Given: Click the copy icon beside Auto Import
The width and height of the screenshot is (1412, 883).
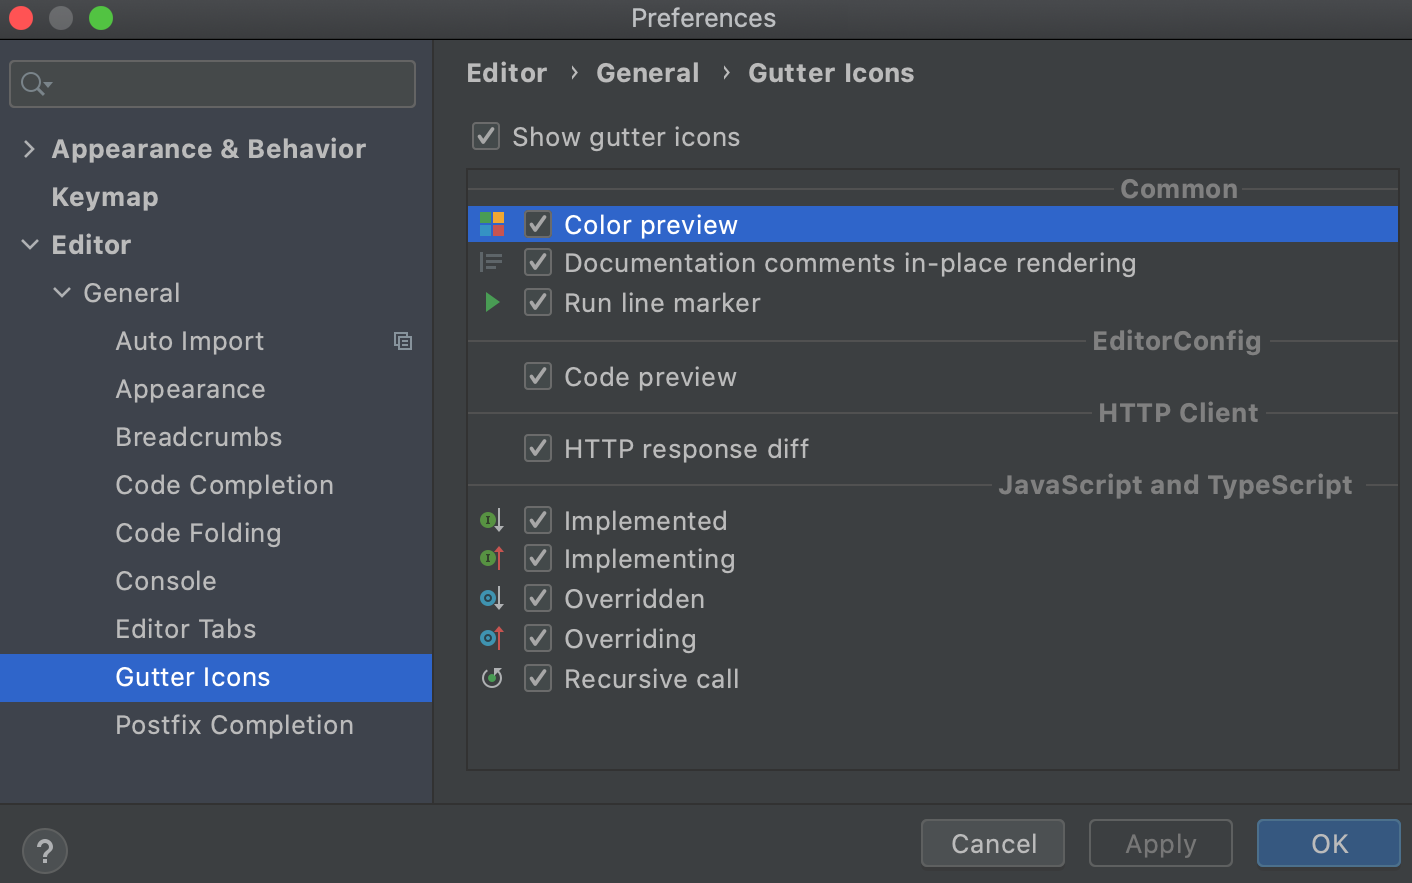Looking at the screenshot, I should 403,341.
